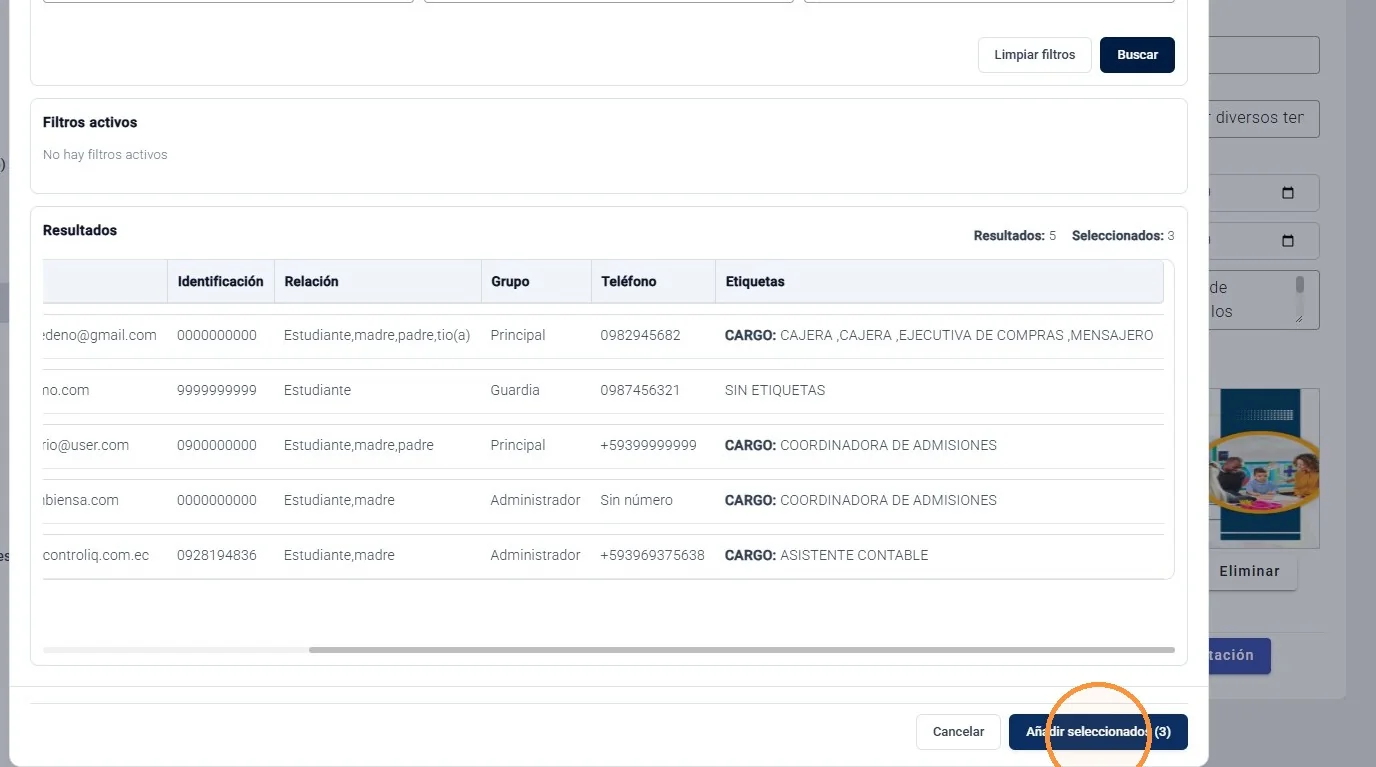Click the text area's vertical scrollbar
1376x767 pixels.
[1299, 297]
